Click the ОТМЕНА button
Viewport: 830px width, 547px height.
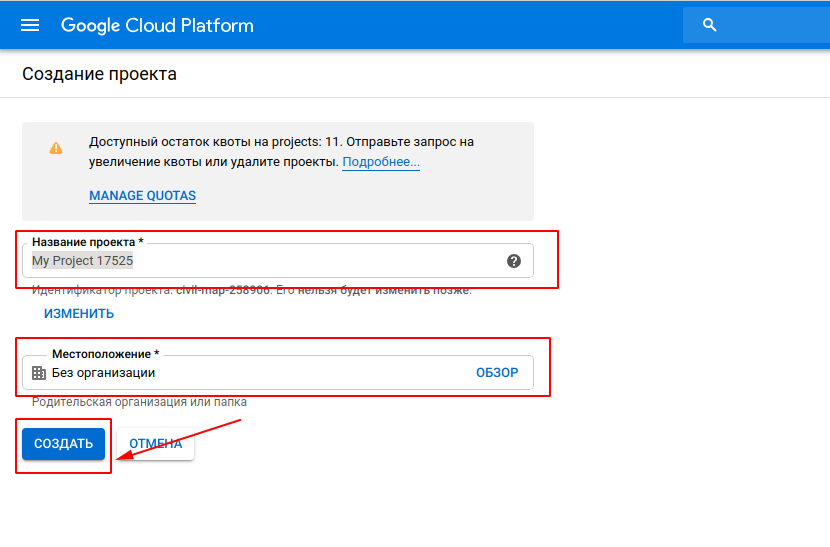pyautogui.click(x=156, y=444)
